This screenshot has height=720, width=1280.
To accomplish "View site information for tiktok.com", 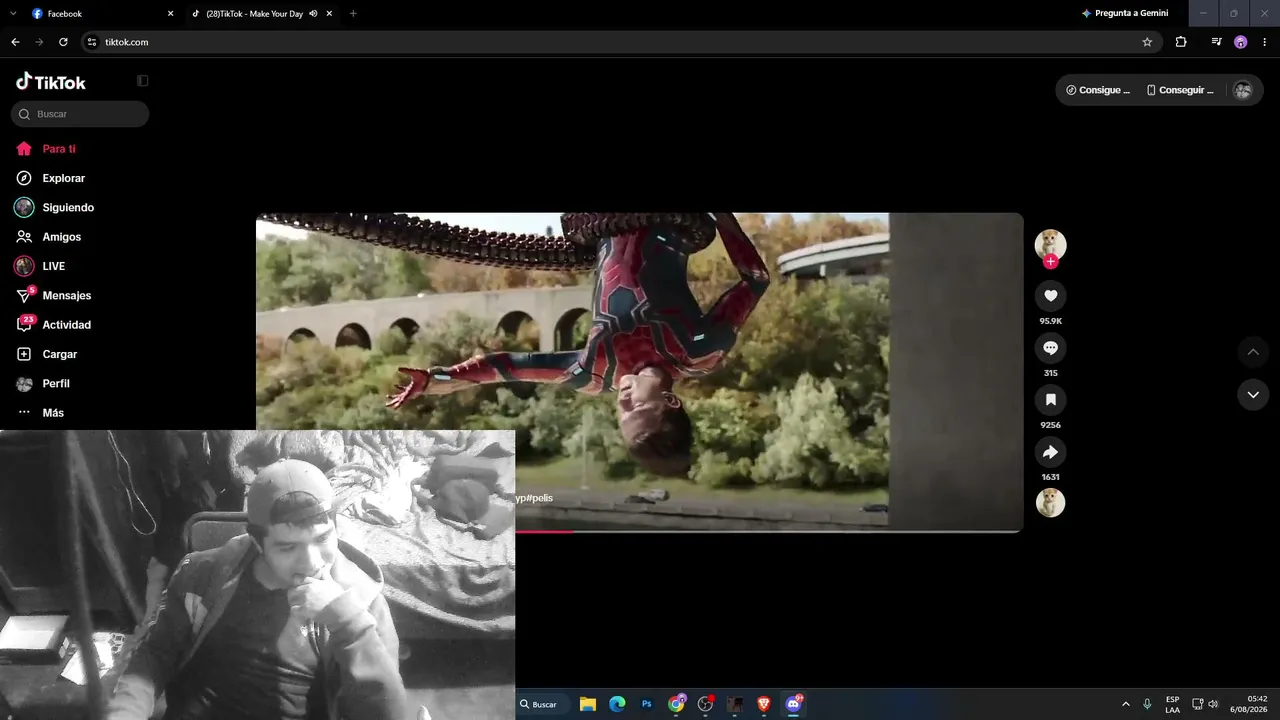I will coord(91,42).
